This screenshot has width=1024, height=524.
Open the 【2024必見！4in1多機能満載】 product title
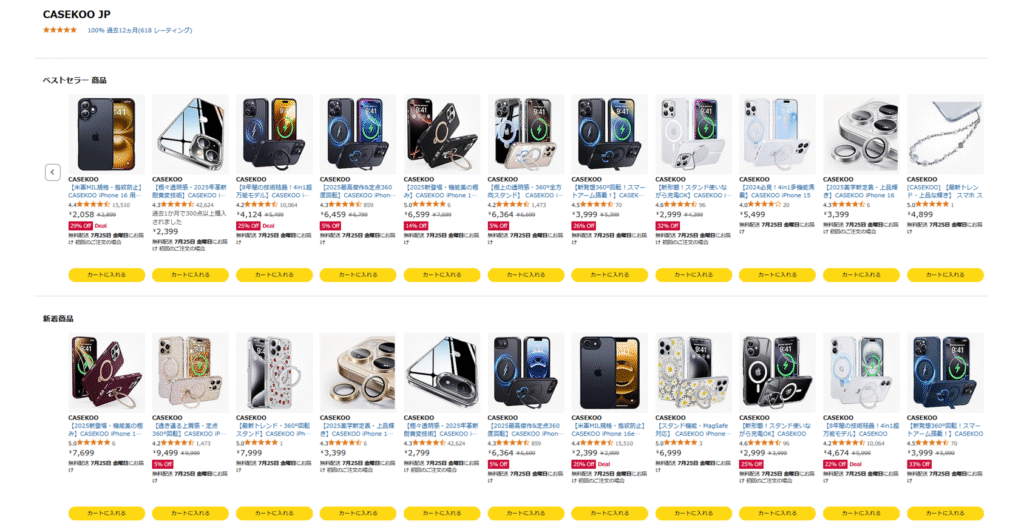777,190
